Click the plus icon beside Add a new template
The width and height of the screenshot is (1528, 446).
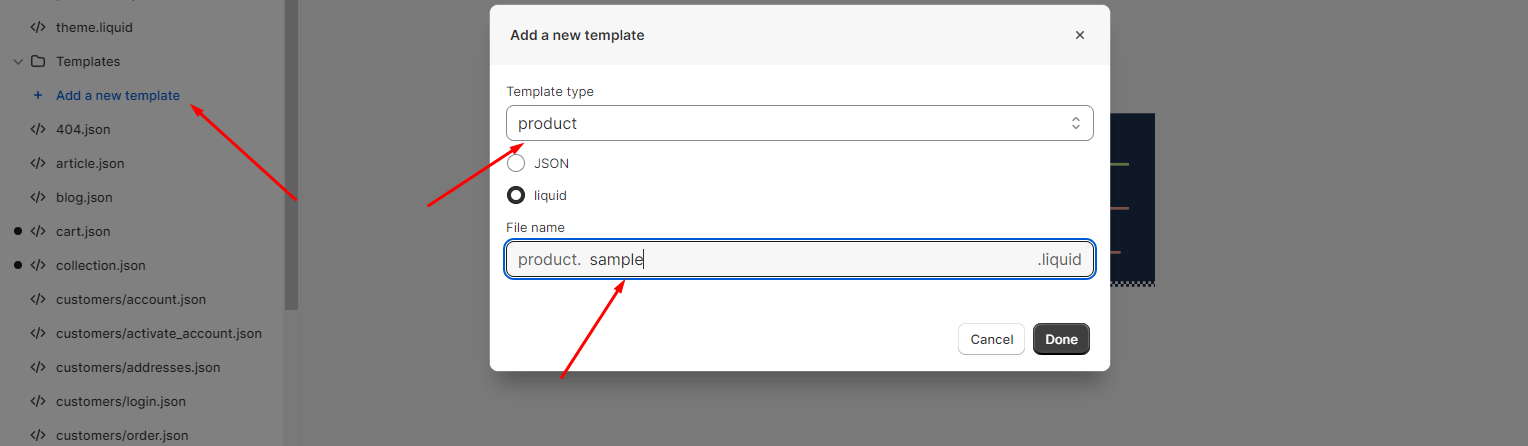click(38, 96)
